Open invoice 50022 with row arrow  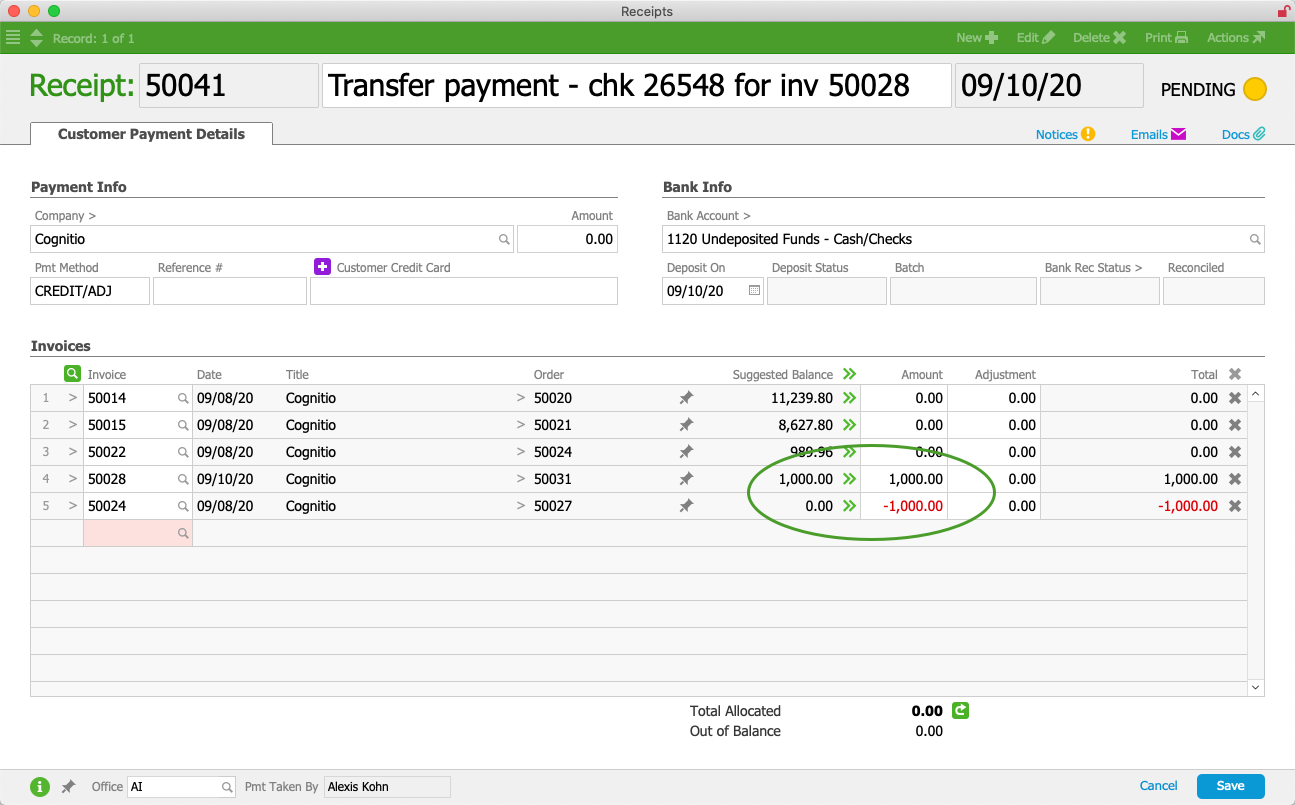pos(73,452)
